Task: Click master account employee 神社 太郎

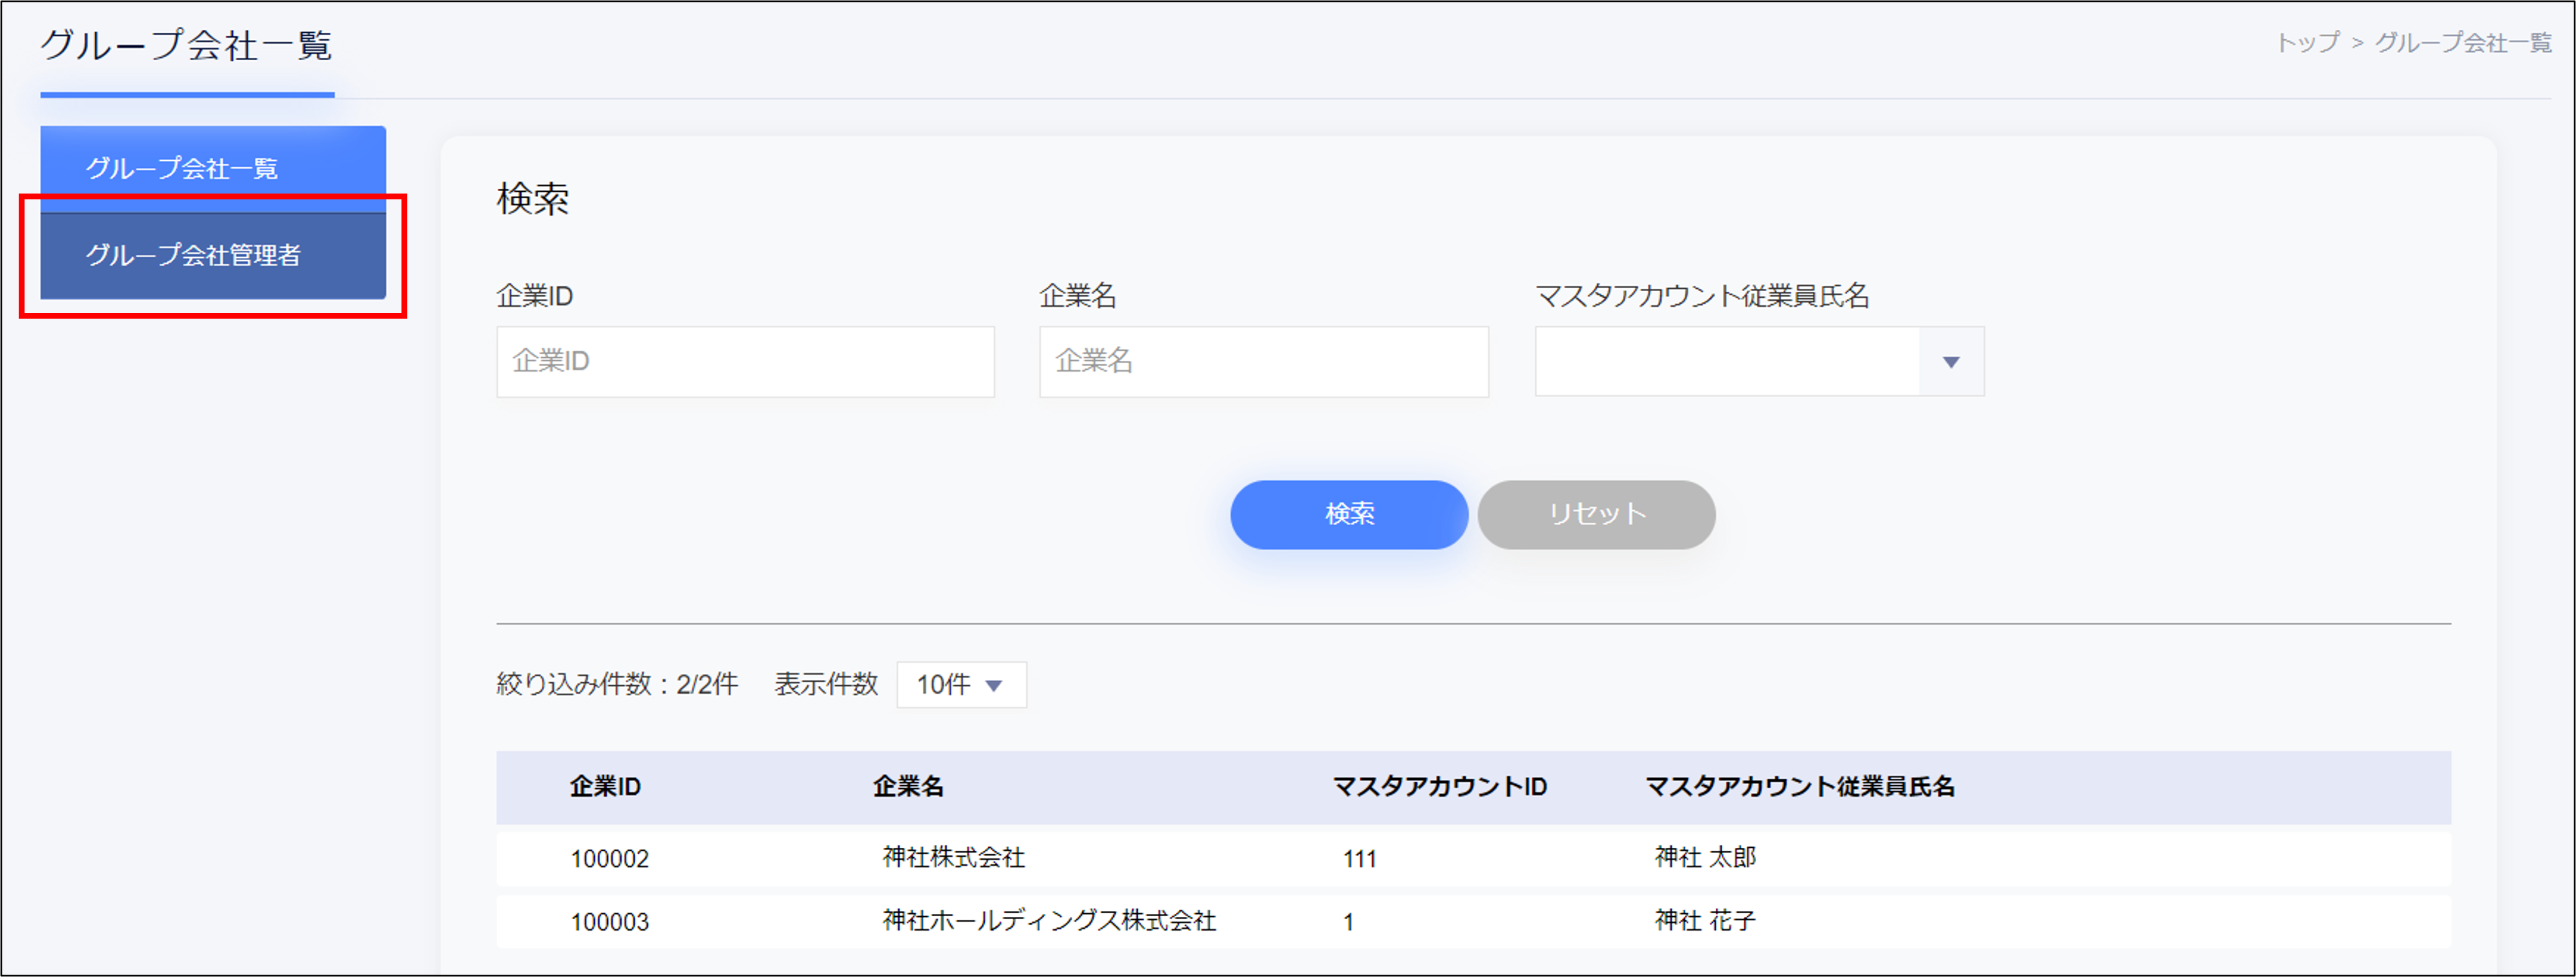Action: [x=1706, y=857]
